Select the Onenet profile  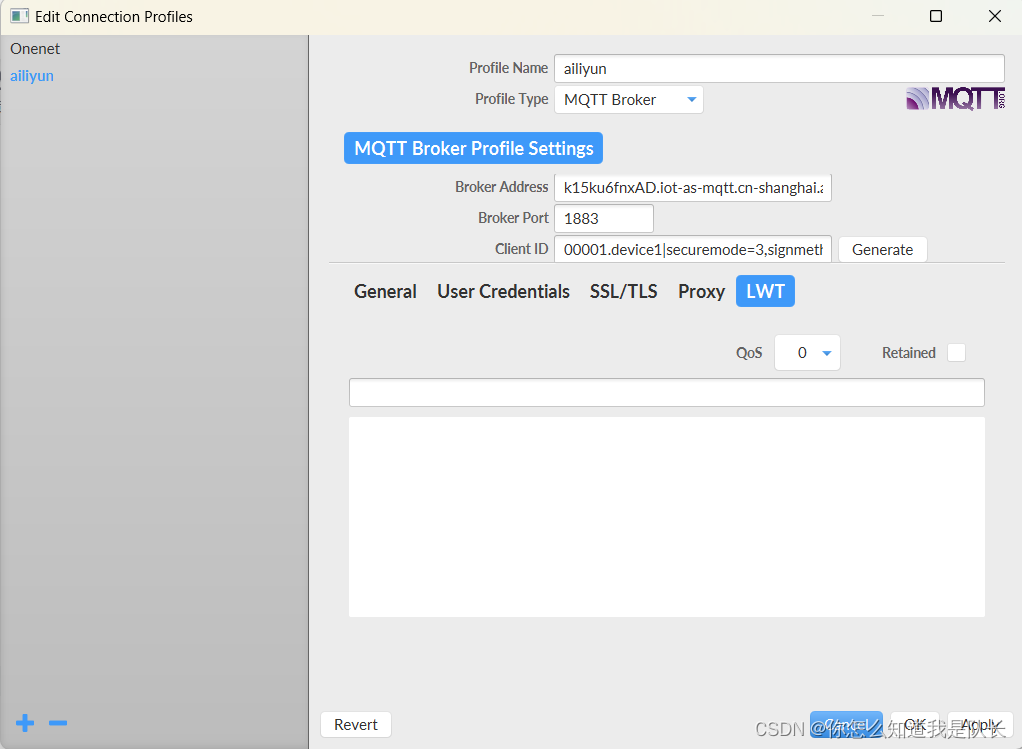(35, 48)
